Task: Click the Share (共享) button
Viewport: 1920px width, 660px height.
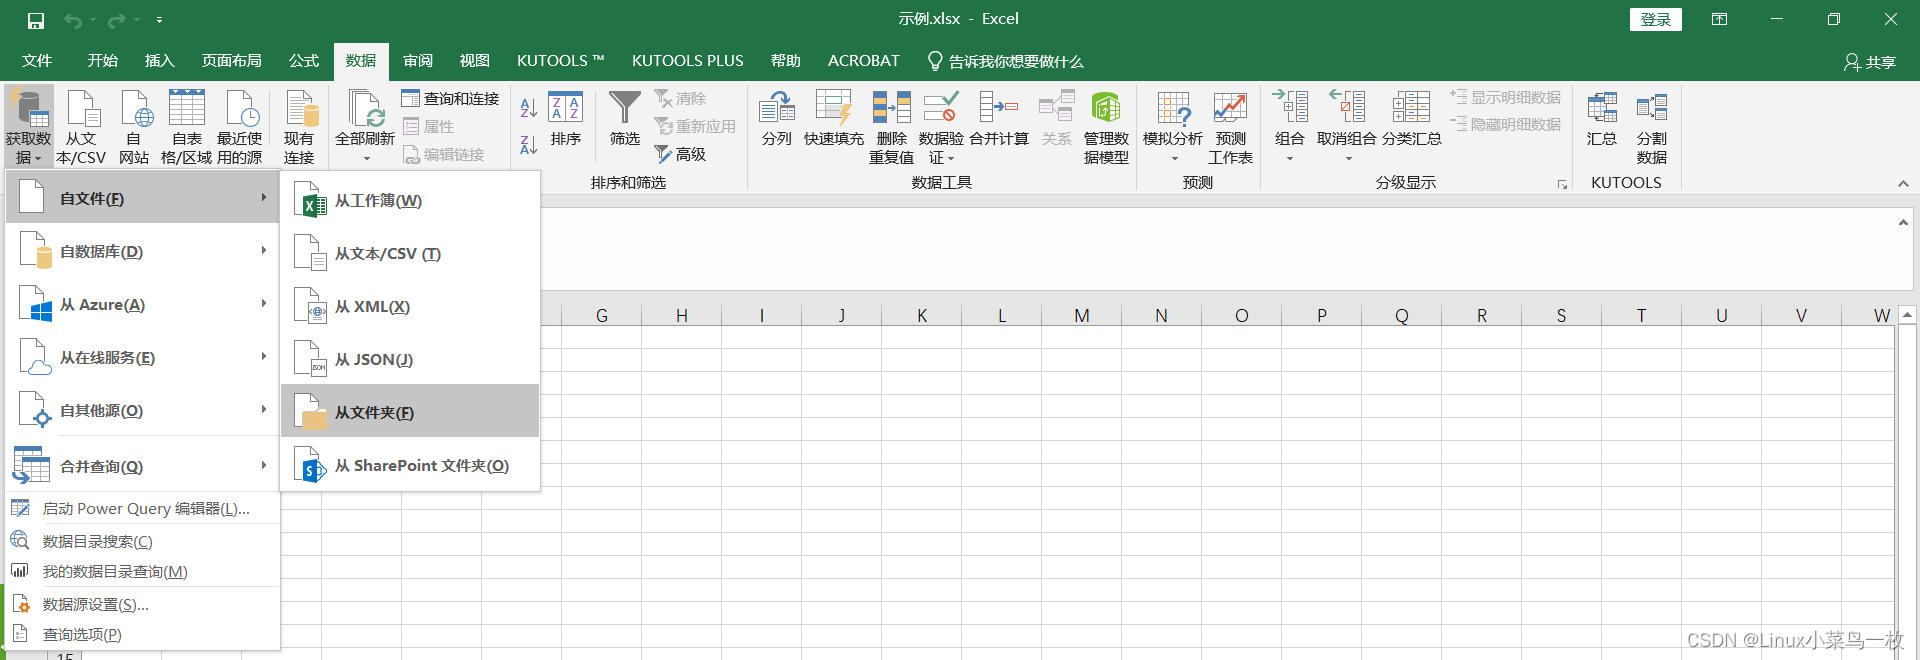Action: pyautogui.click(x=1870, y=62)
